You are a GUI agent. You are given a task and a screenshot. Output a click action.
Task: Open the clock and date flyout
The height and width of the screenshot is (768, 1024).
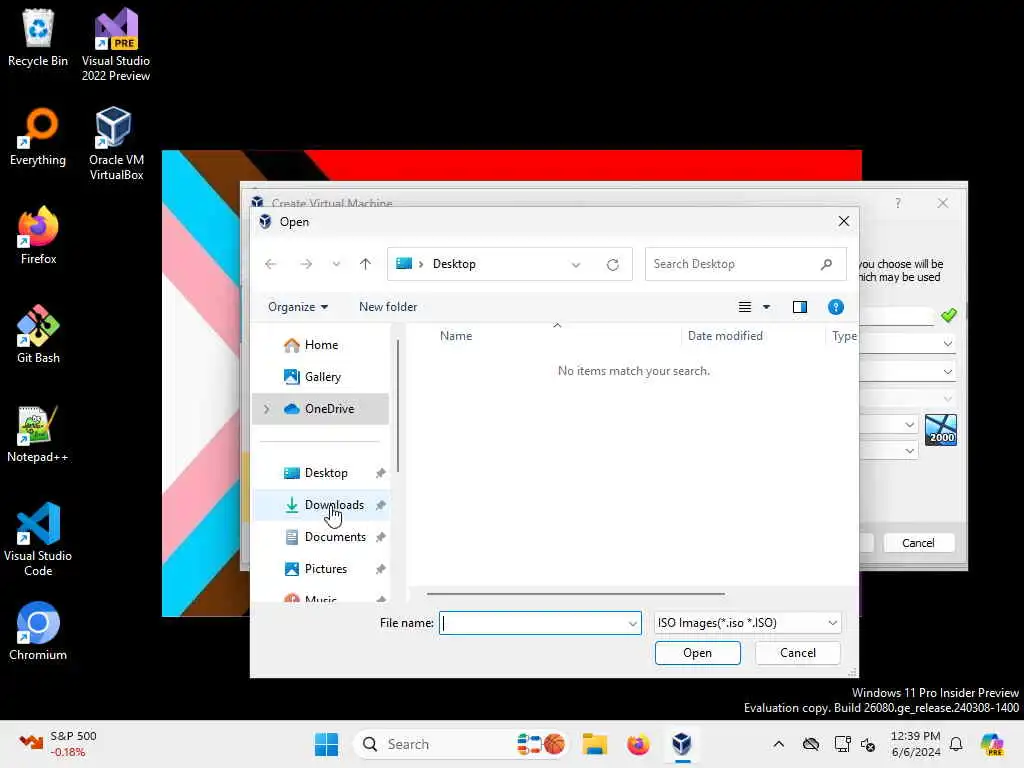pos(916,744)
